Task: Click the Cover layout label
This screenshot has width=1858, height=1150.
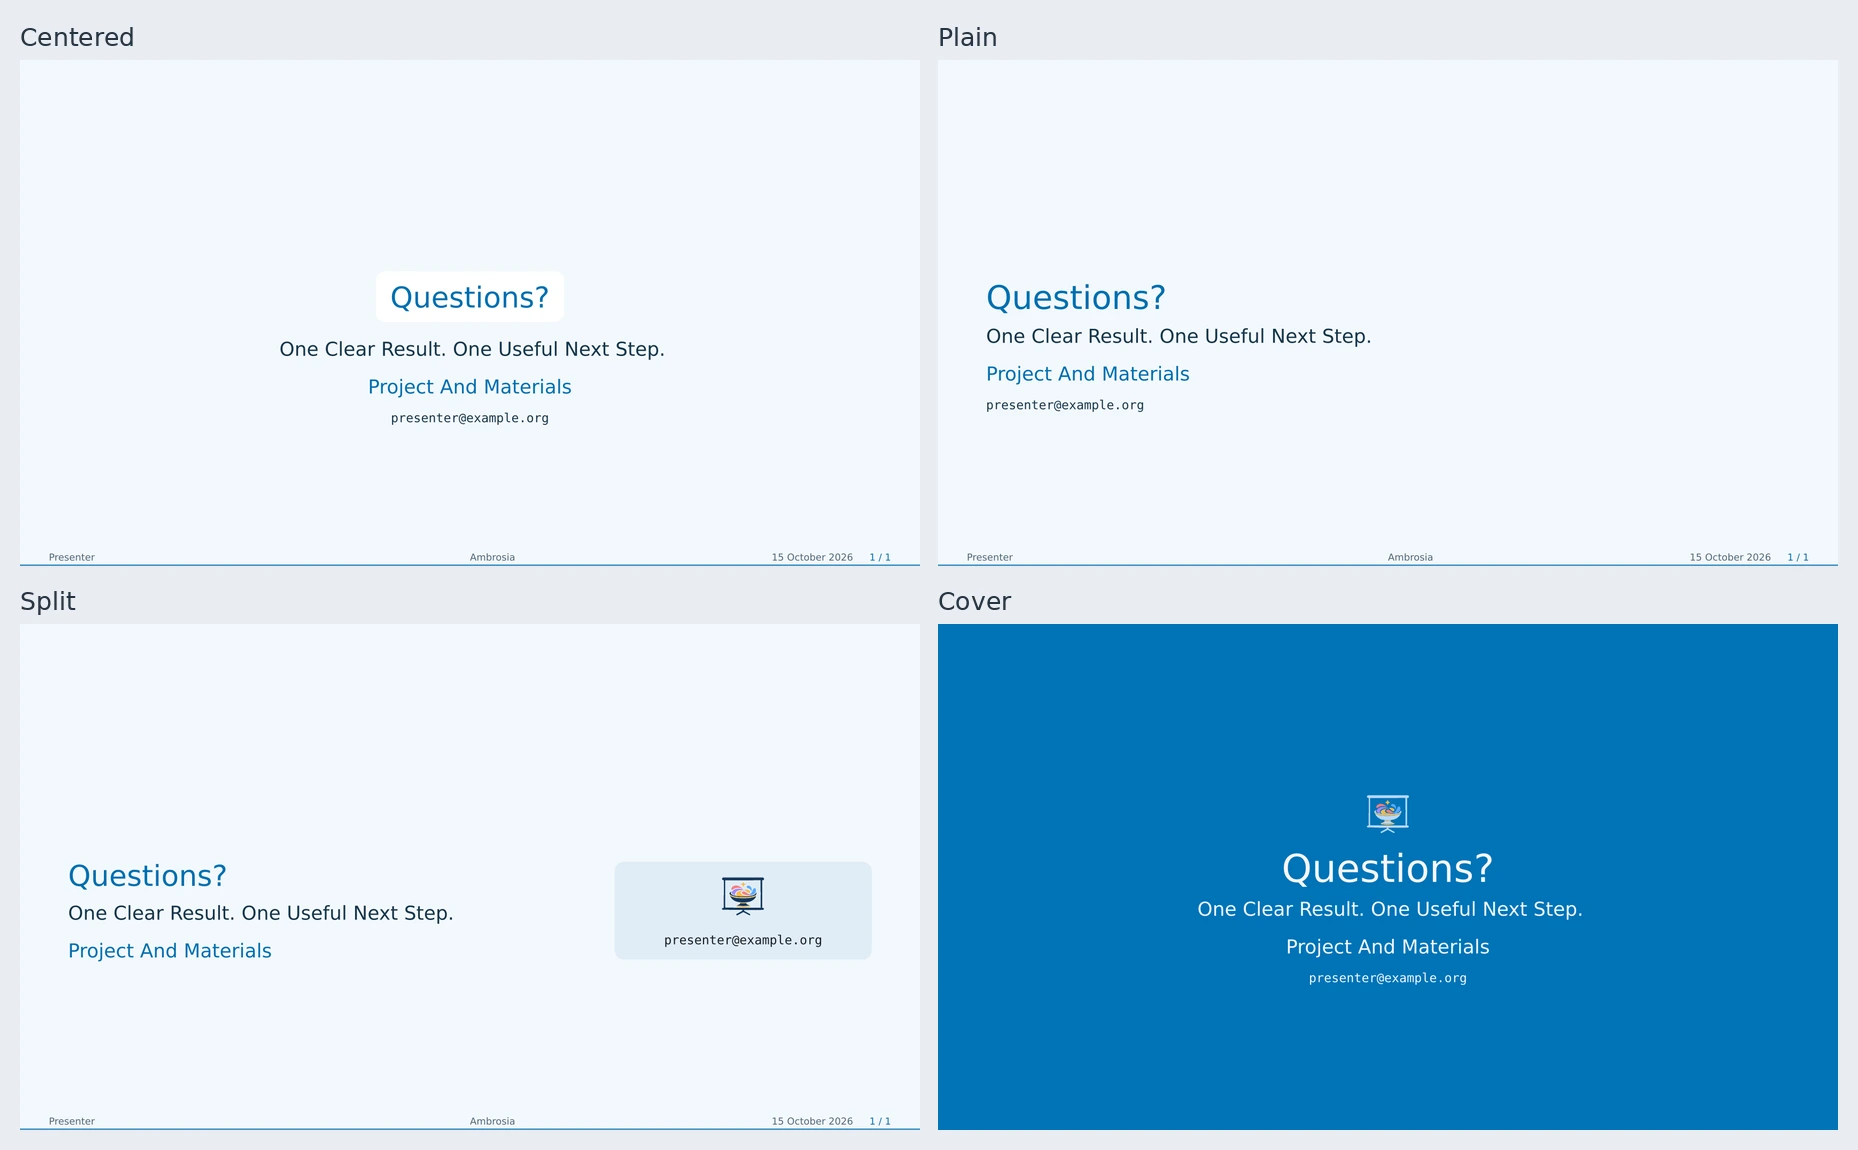Action: pos(975,601)
